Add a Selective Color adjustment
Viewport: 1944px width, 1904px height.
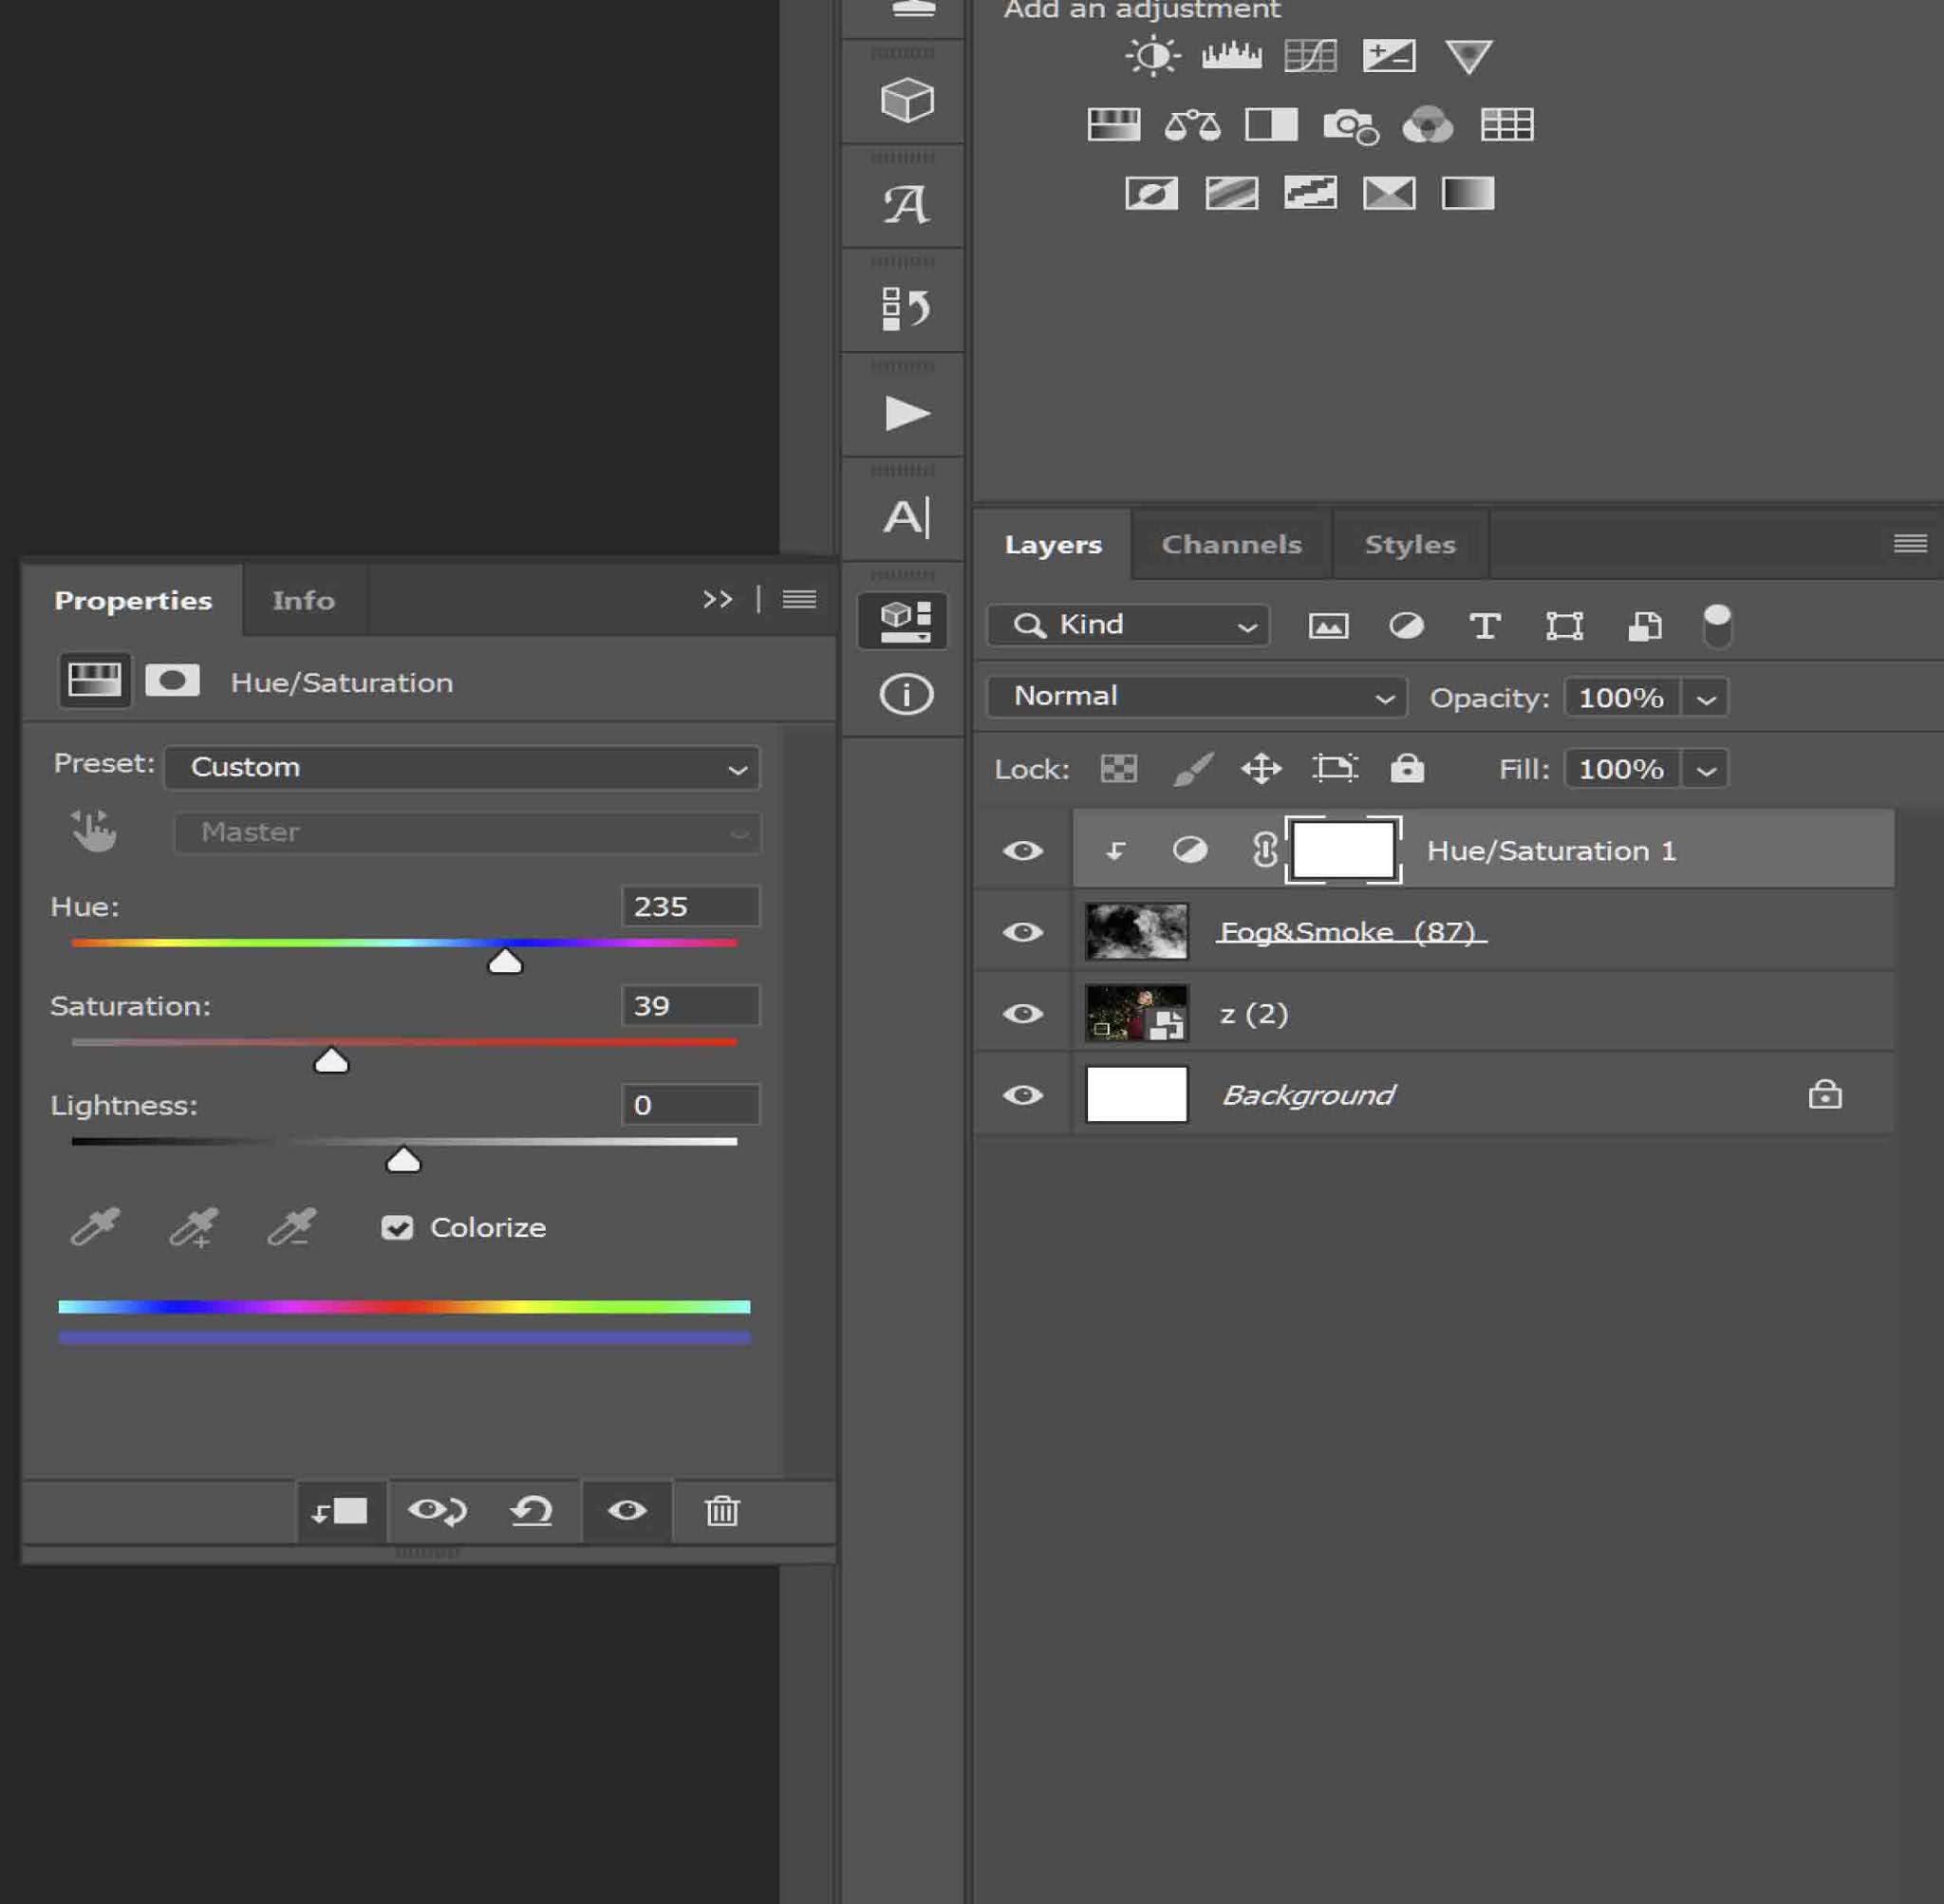click(x=1389, y=193)
